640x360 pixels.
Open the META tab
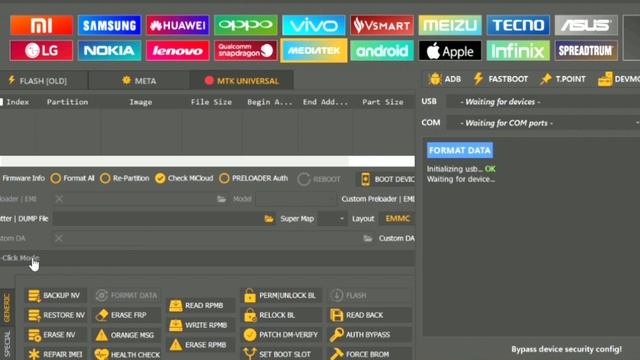tap(139, 81)
